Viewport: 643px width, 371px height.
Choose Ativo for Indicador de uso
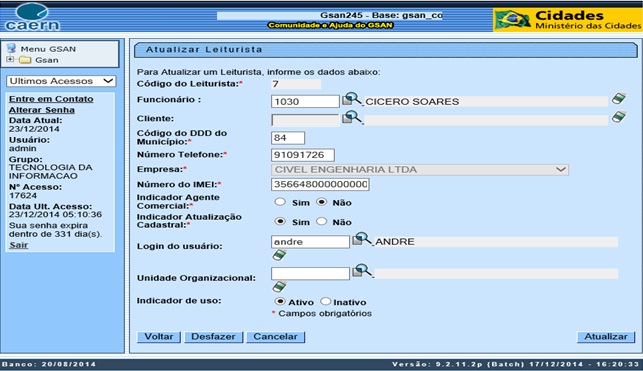280,301
